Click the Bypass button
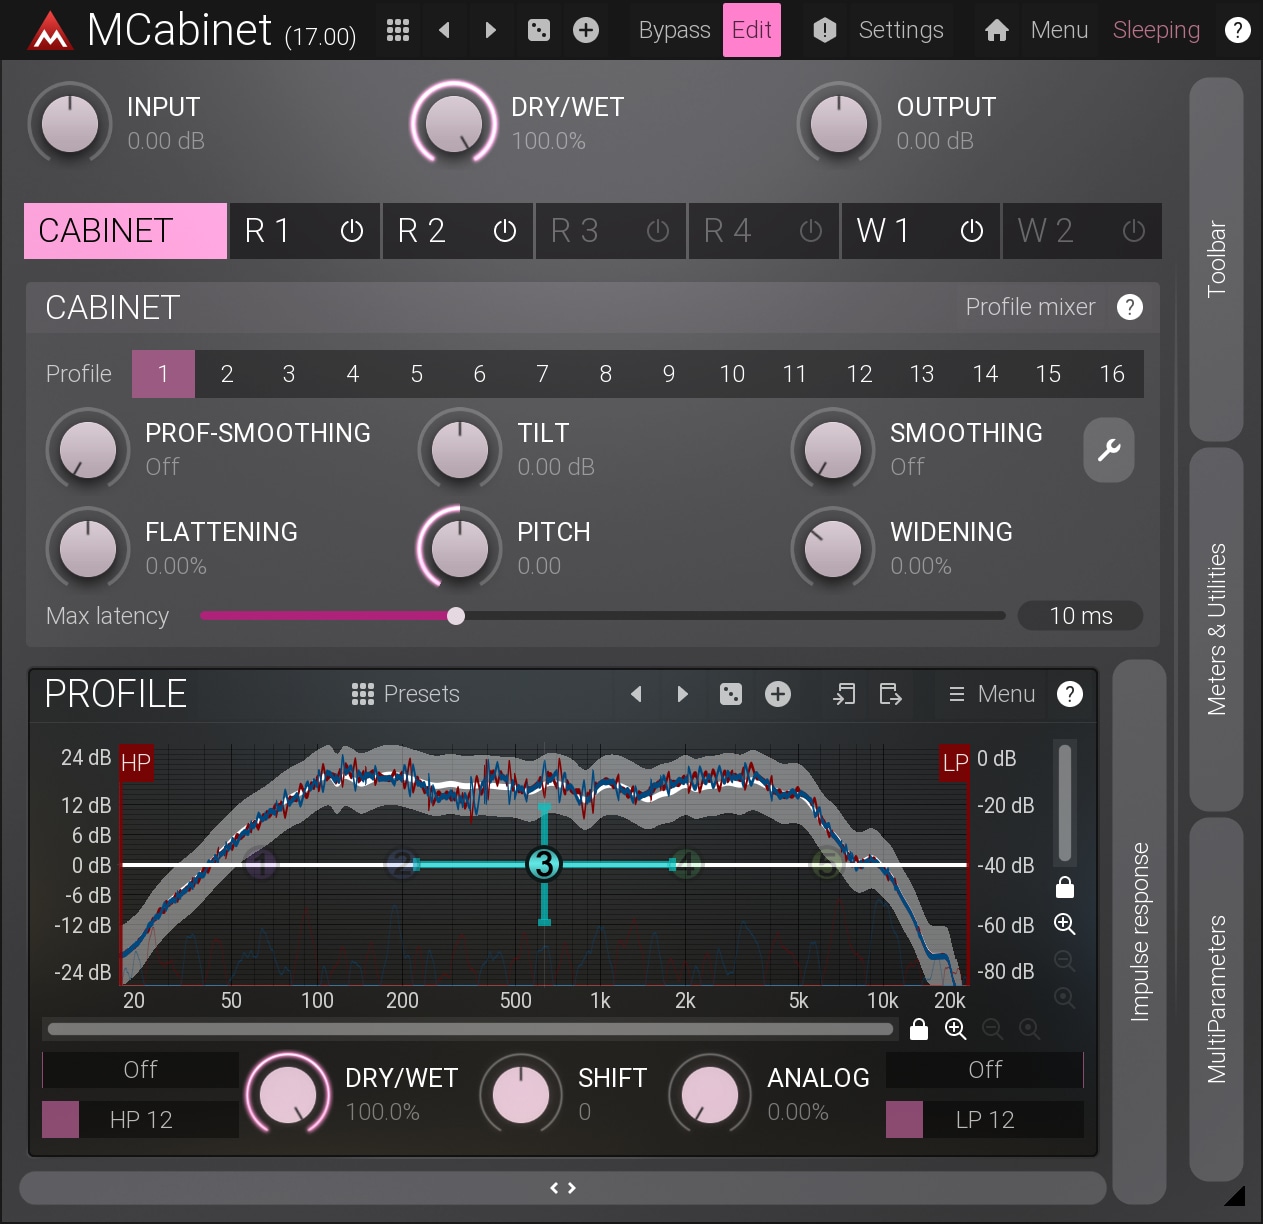The height and width of the screenshot is (1224, 1263). pyautogui.click(x=674, y=30)
